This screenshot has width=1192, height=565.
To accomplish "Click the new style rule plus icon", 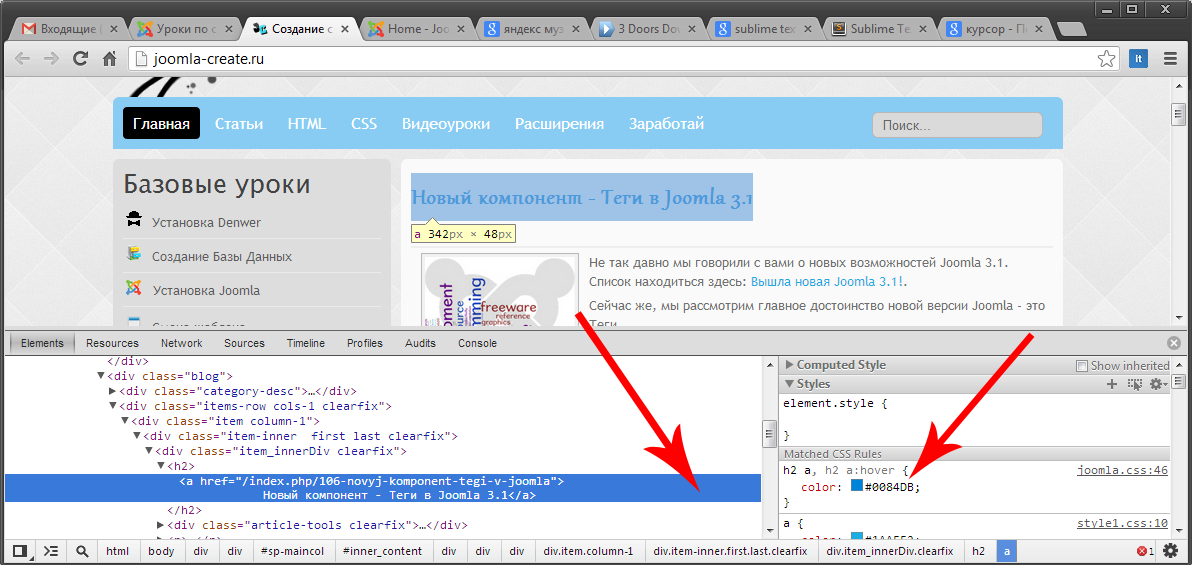I will click(x=1111, y=384).
